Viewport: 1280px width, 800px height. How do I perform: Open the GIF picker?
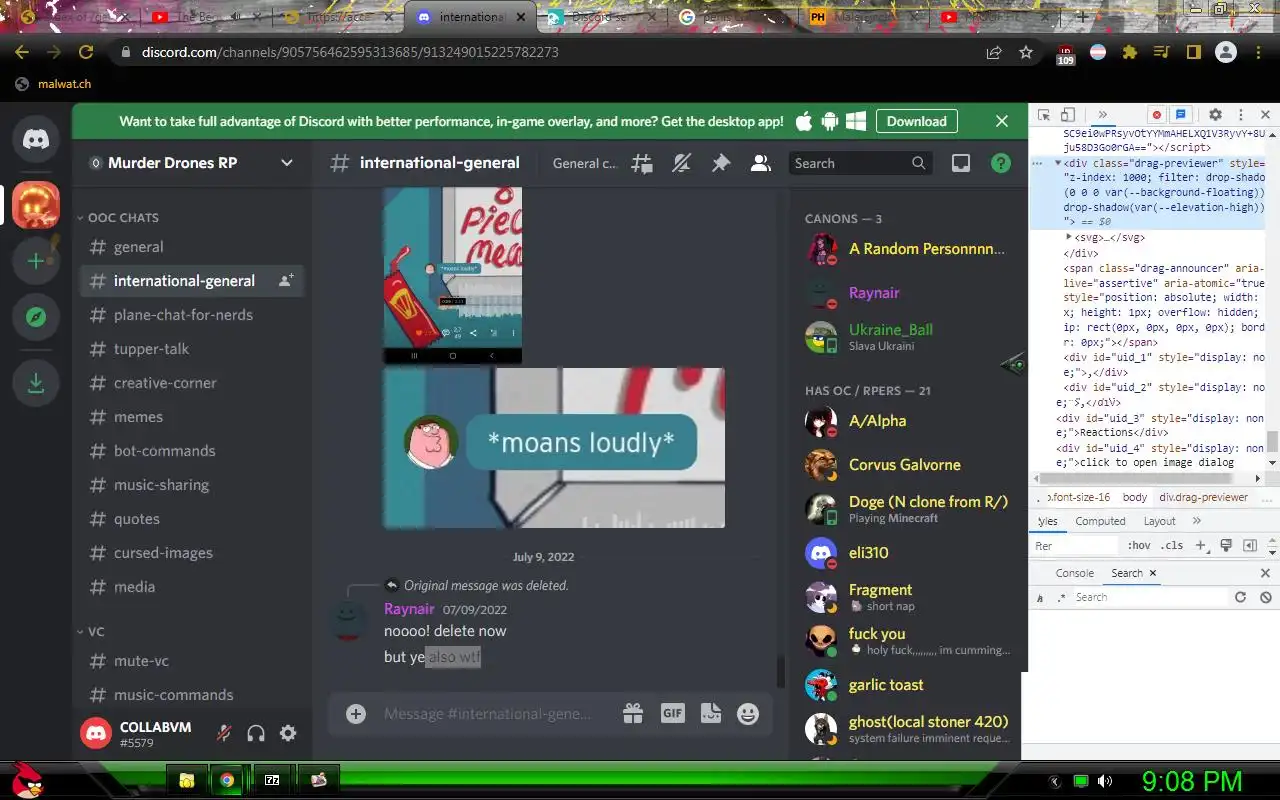pyautogui.click(x=672, y=713)
